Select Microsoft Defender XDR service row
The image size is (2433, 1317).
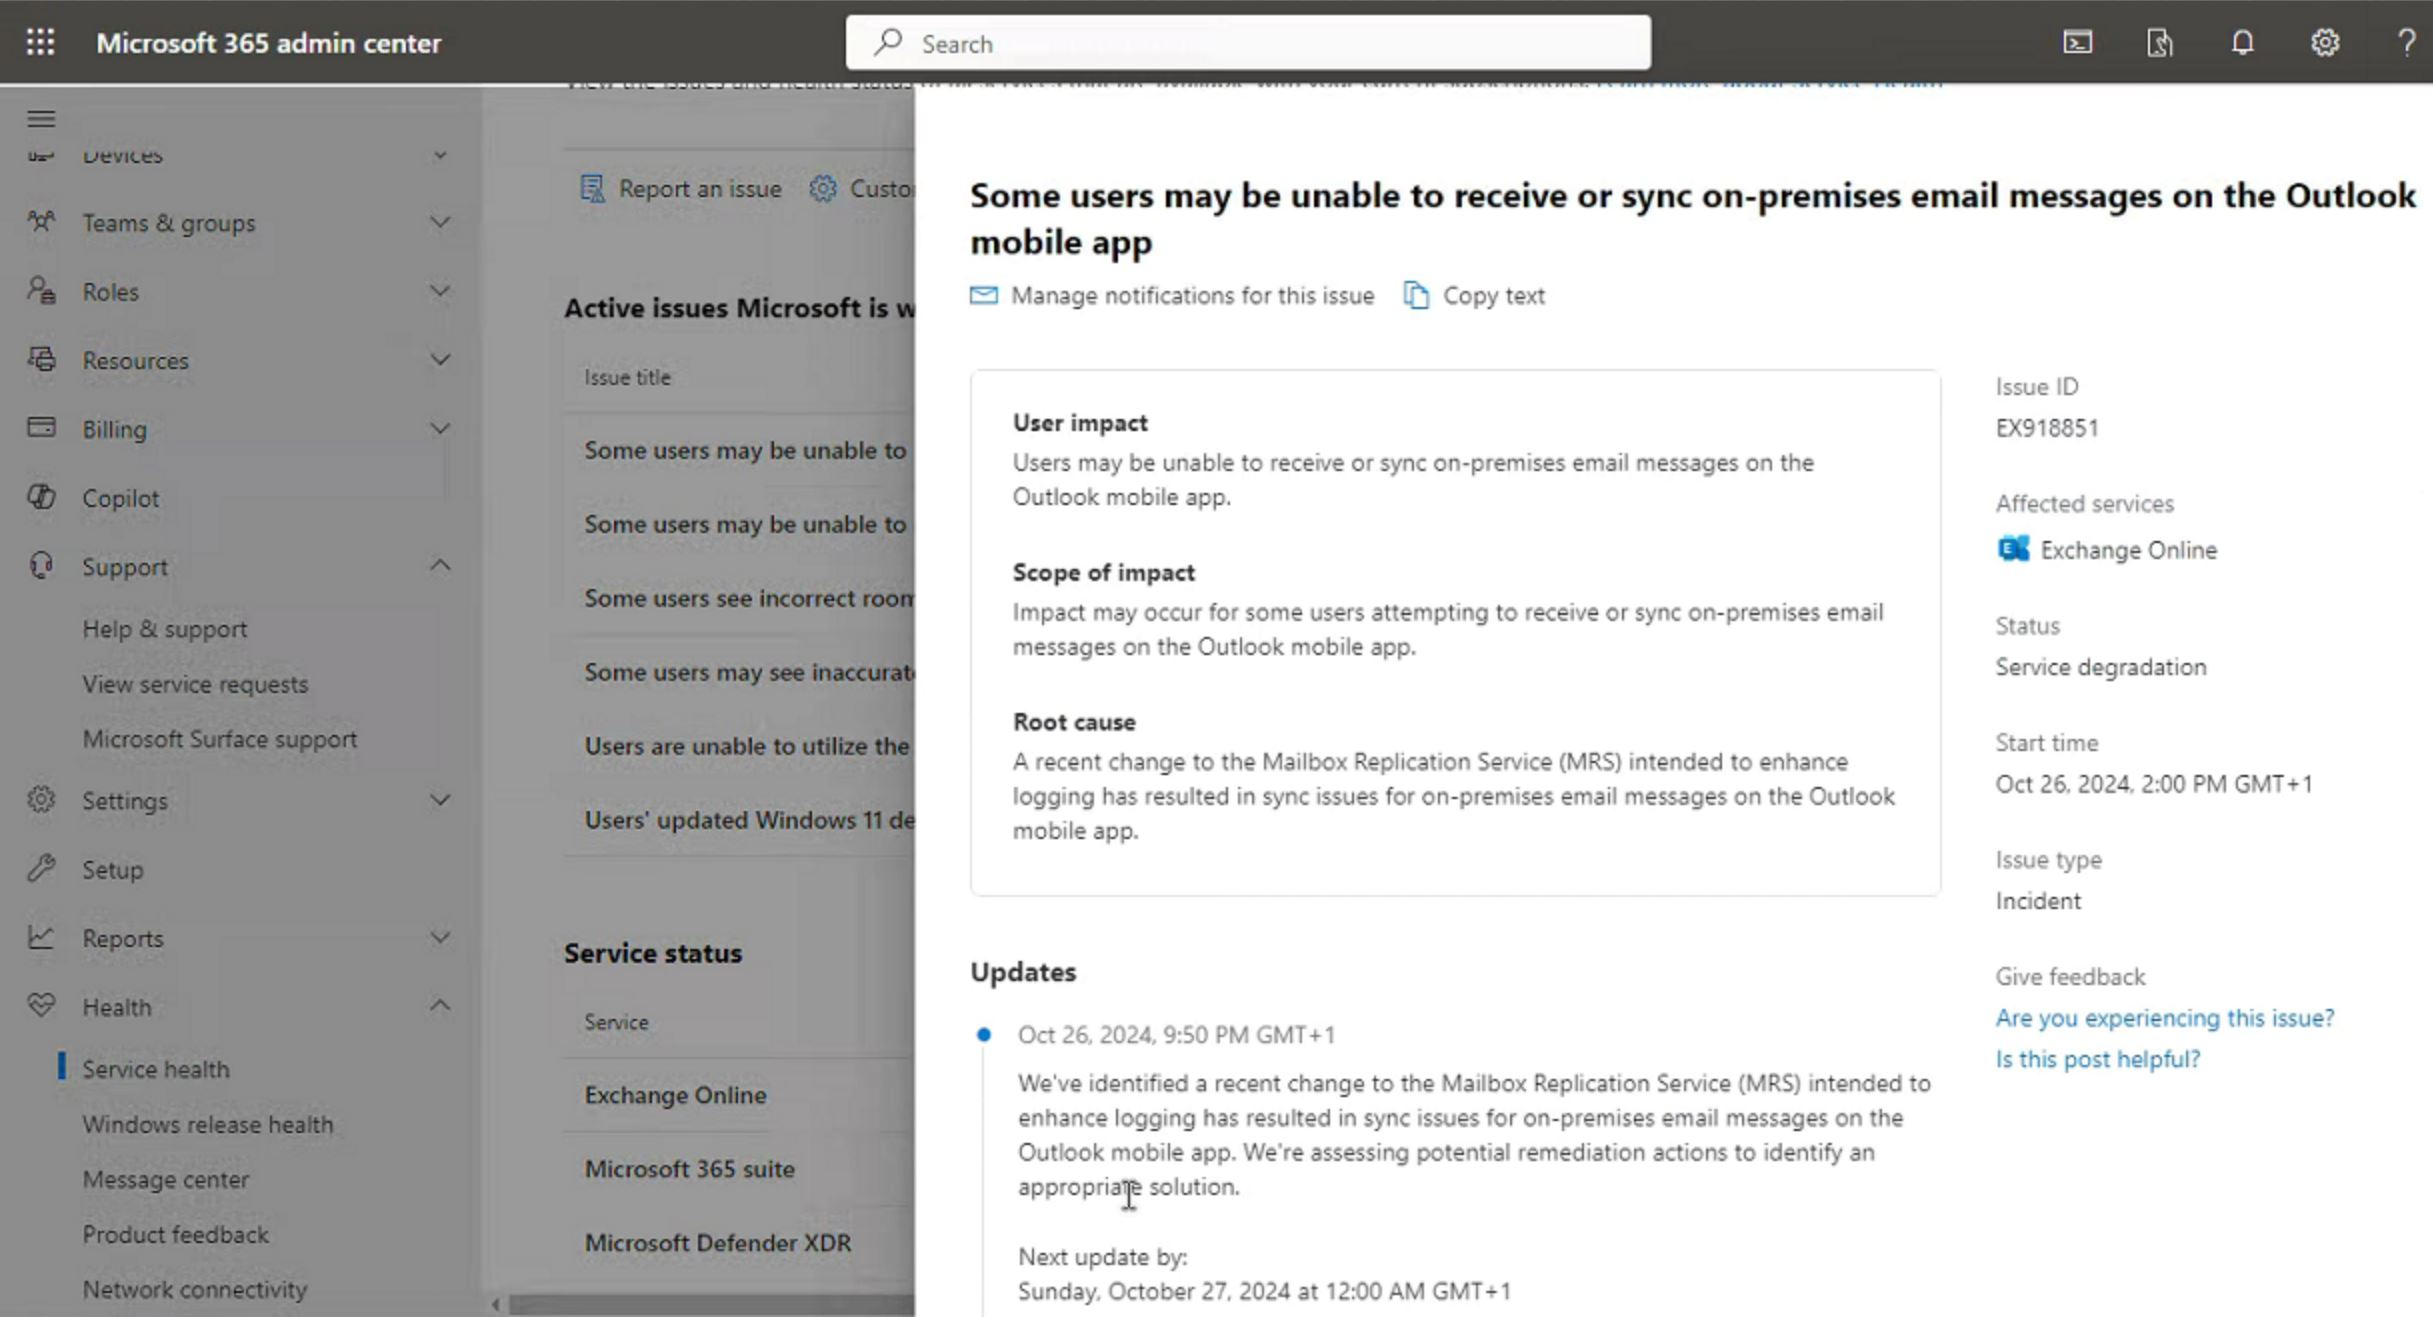pyautogui.click(x=717, y=1242)
